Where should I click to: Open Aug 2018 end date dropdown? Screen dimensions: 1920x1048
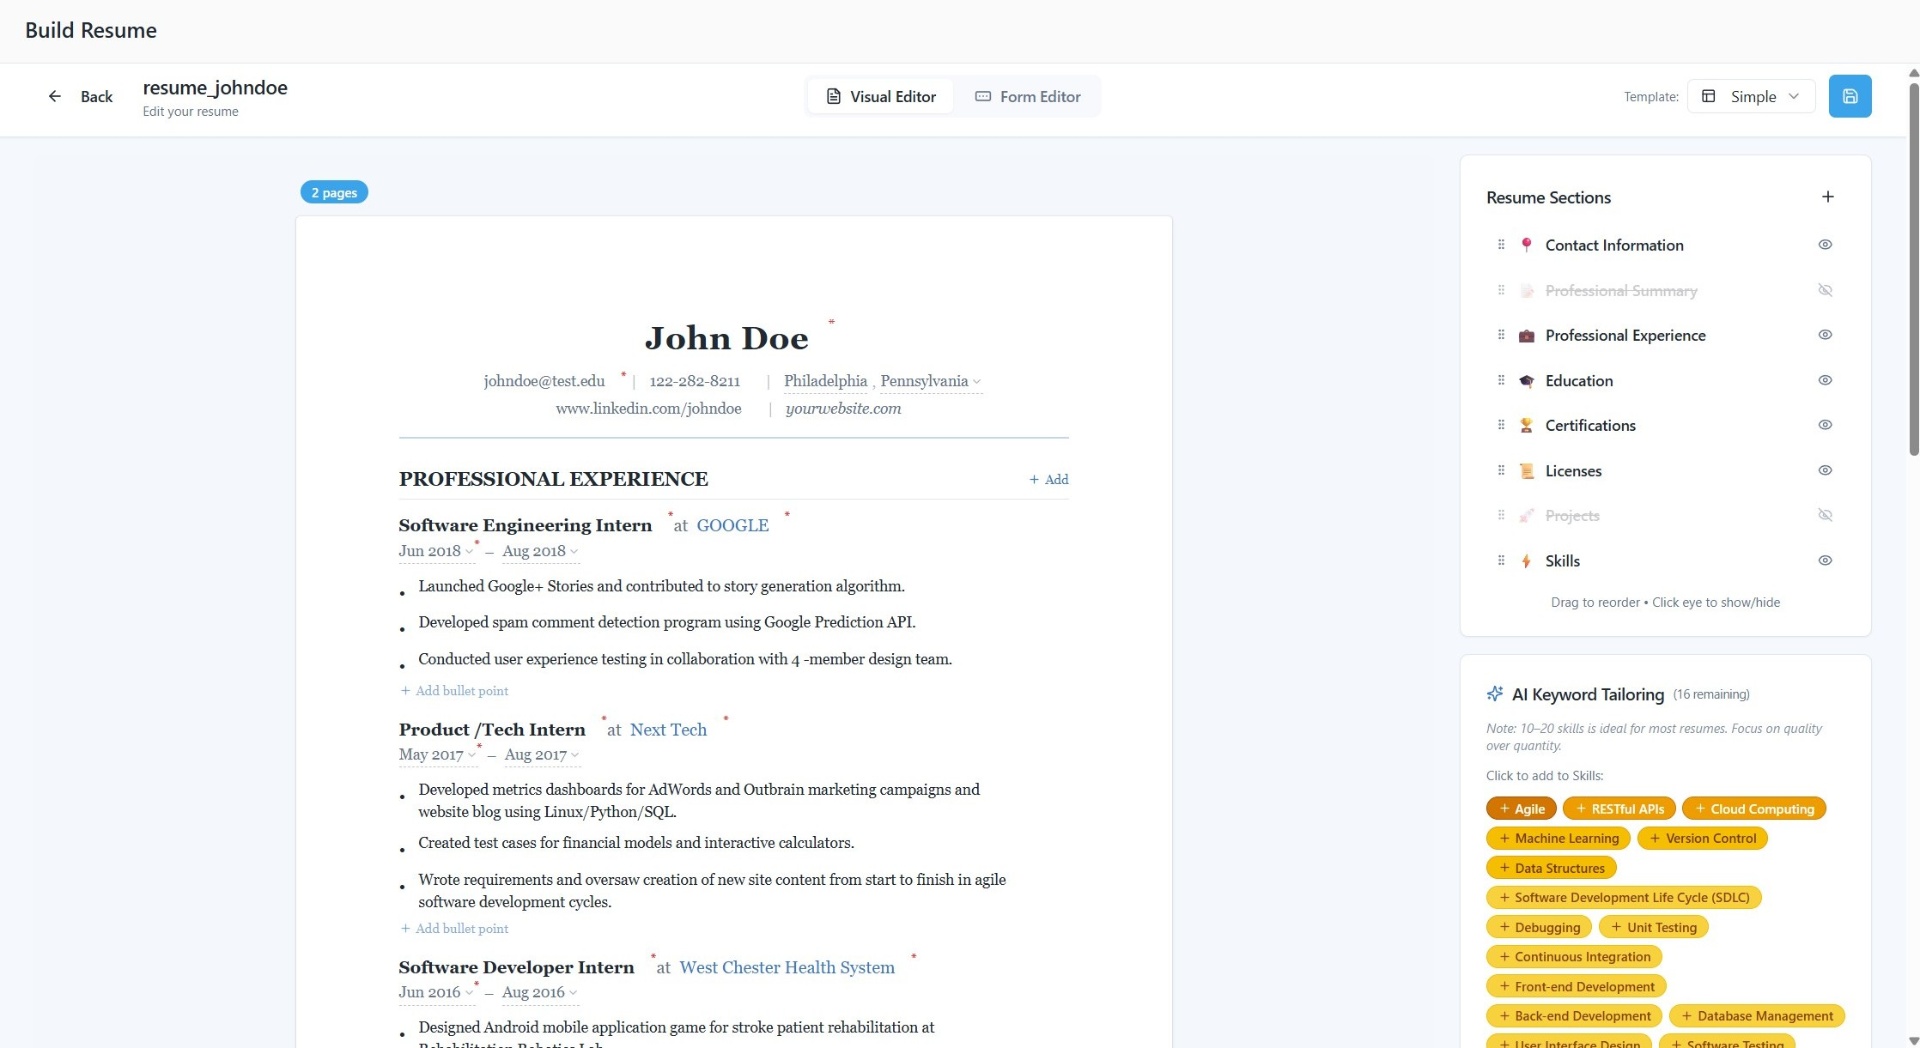click(x=540, y=551)
